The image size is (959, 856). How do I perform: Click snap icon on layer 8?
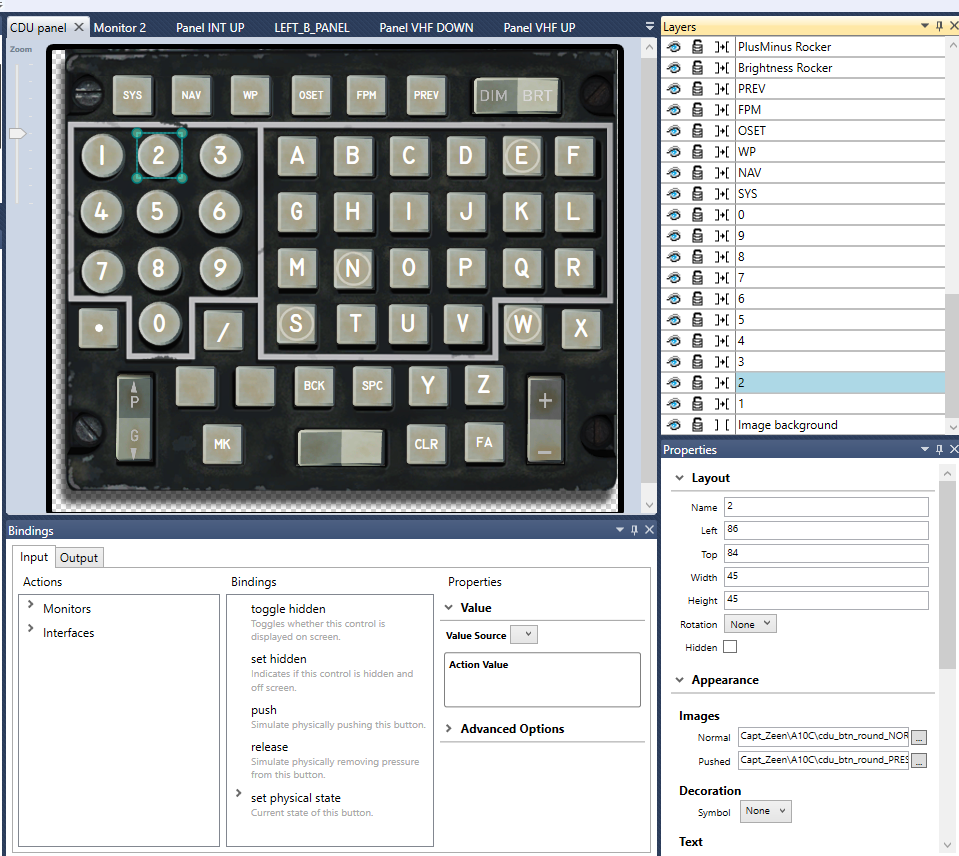pos(722,257)
